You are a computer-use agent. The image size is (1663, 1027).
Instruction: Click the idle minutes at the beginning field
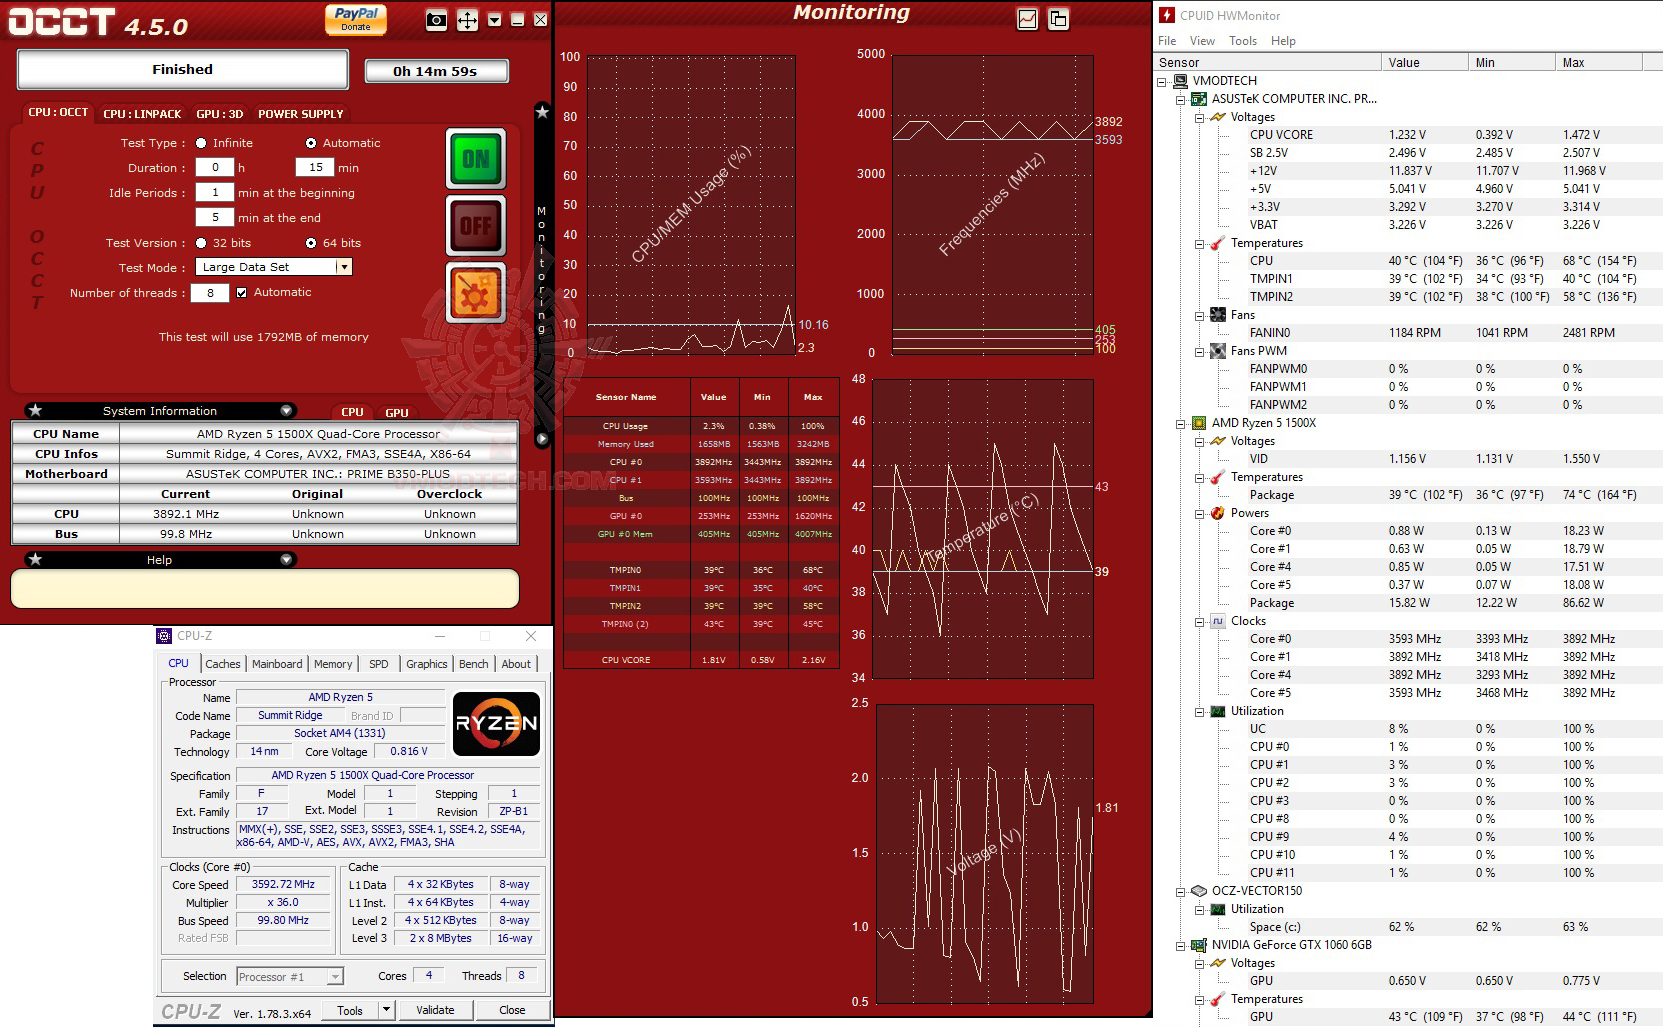(215, 193)
